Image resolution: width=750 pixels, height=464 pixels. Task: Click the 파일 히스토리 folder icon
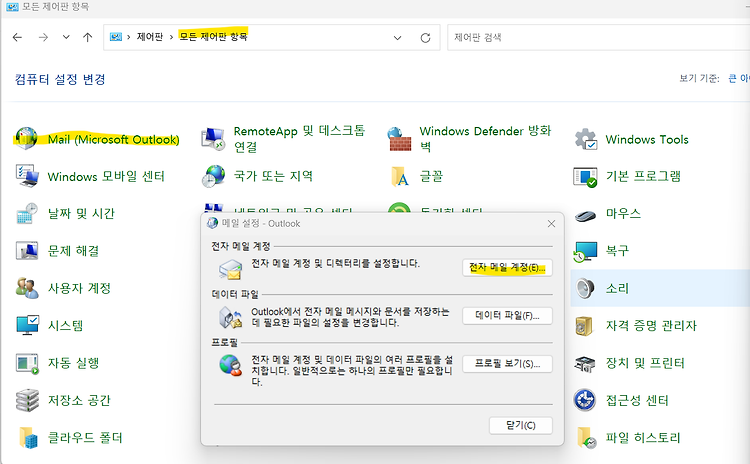pyautogui.click(x=586, y=438)
